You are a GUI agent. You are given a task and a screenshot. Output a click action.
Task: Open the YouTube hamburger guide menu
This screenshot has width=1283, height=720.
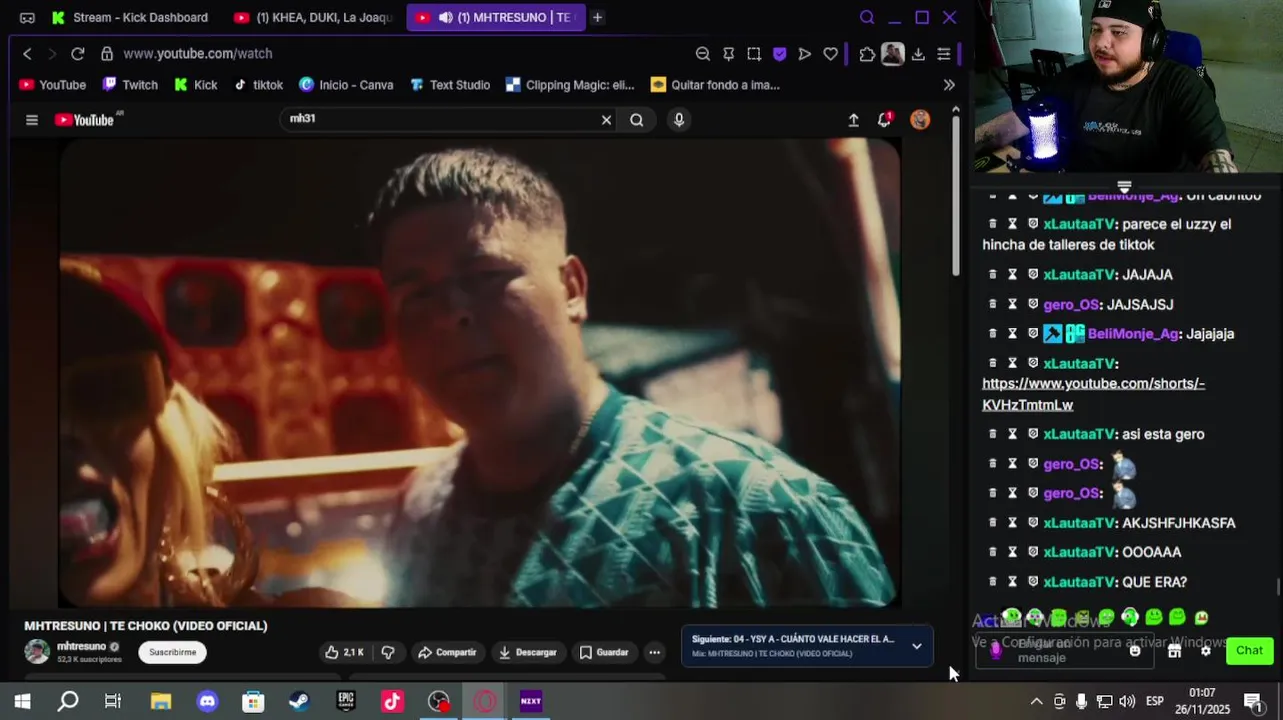(x=32, y=120)
